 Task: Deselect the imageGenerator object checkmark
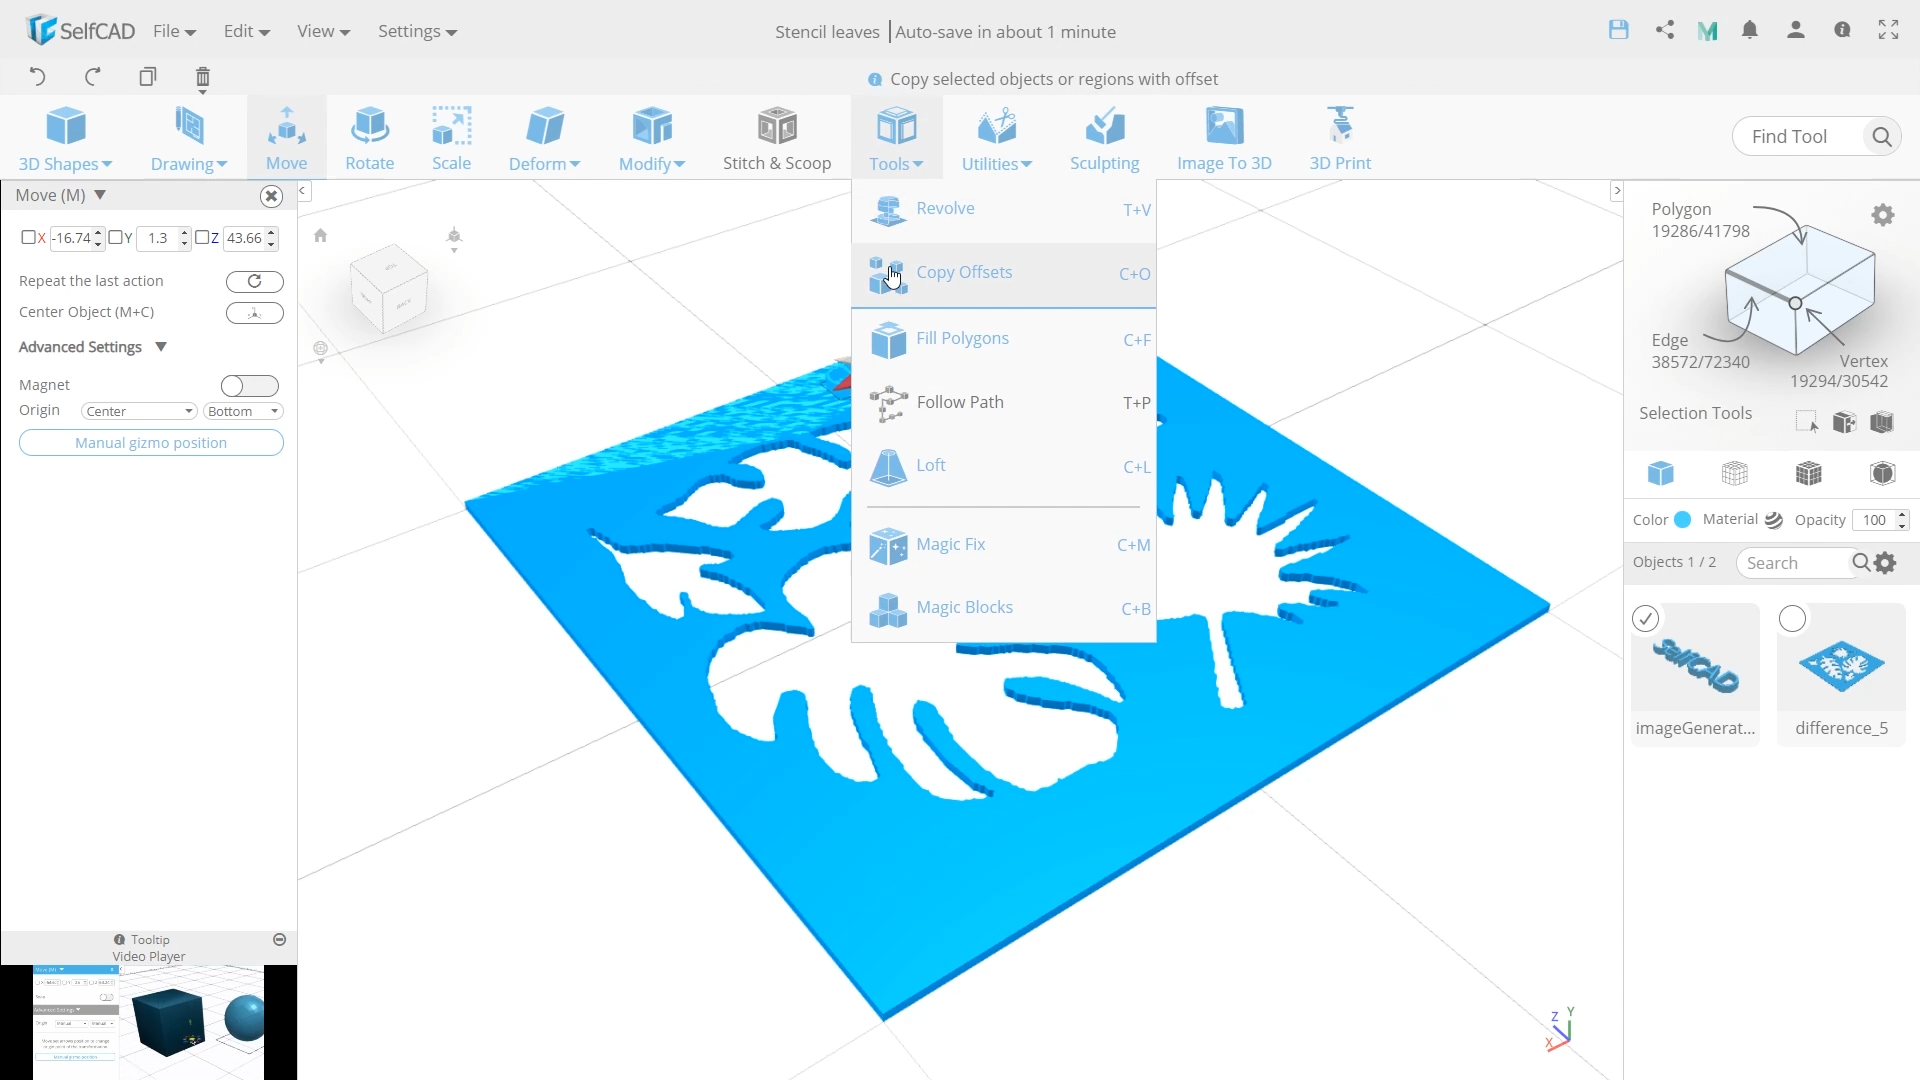pos(1646,619)
